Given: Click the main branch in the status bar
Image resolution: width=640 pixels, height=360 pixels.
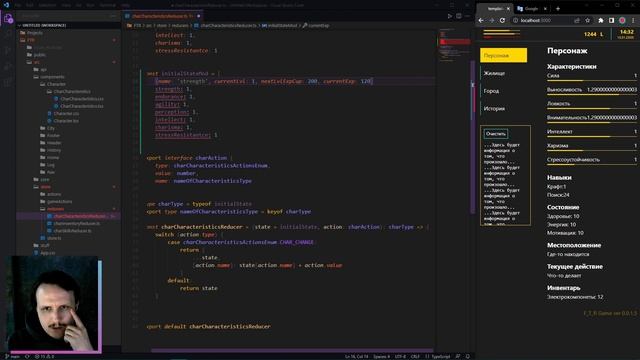Looking at the screenshot, I should tap(13, 356).
